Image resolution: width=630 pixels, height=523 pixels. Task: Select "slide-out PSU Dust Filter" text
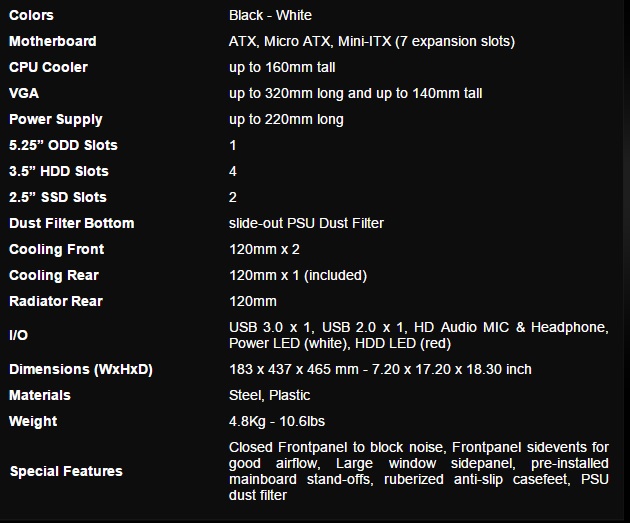click(306, 223)
